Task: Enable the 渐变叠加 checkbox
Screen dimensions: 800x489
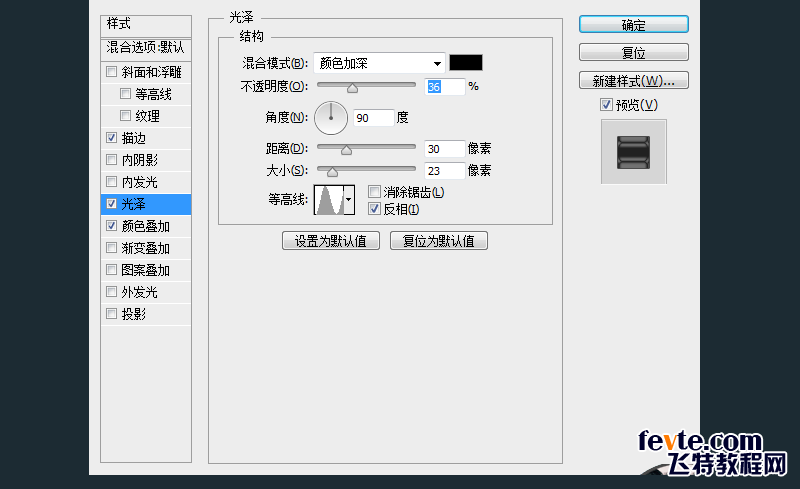Action: pos(111,248)
